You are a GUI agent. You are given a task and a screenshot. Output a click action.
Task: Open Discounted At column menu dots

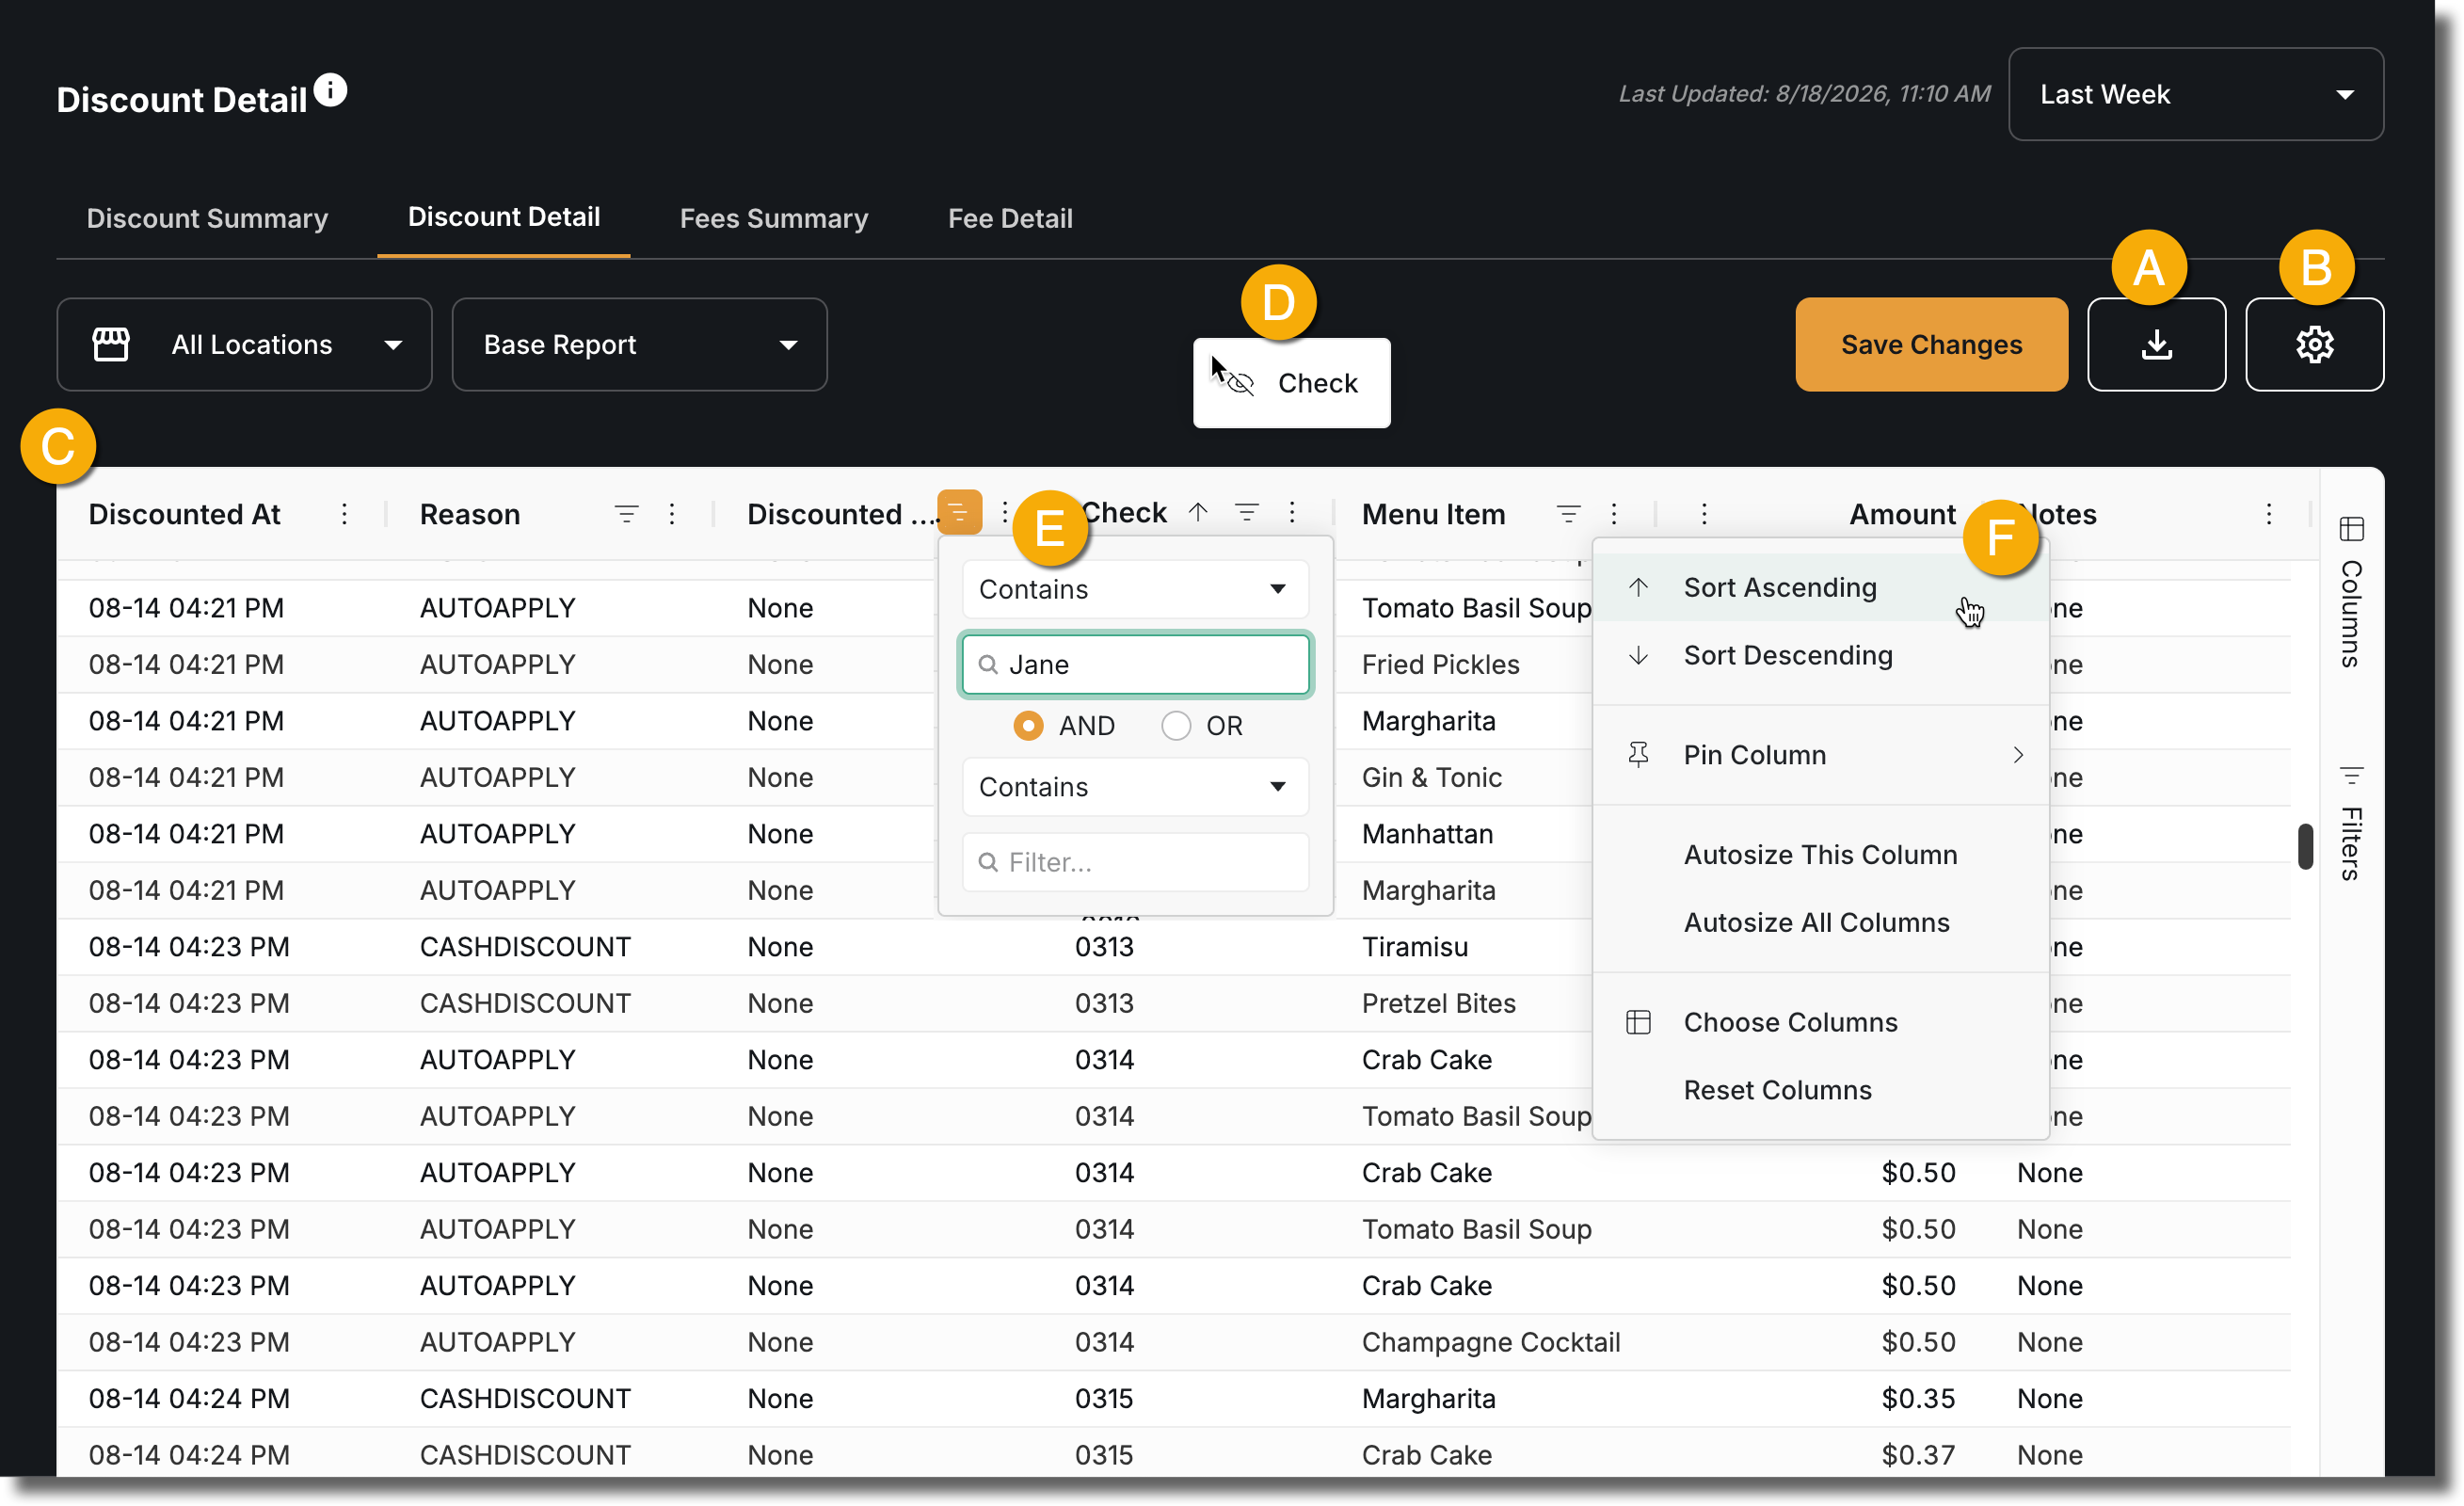click(x=344, y=514)
